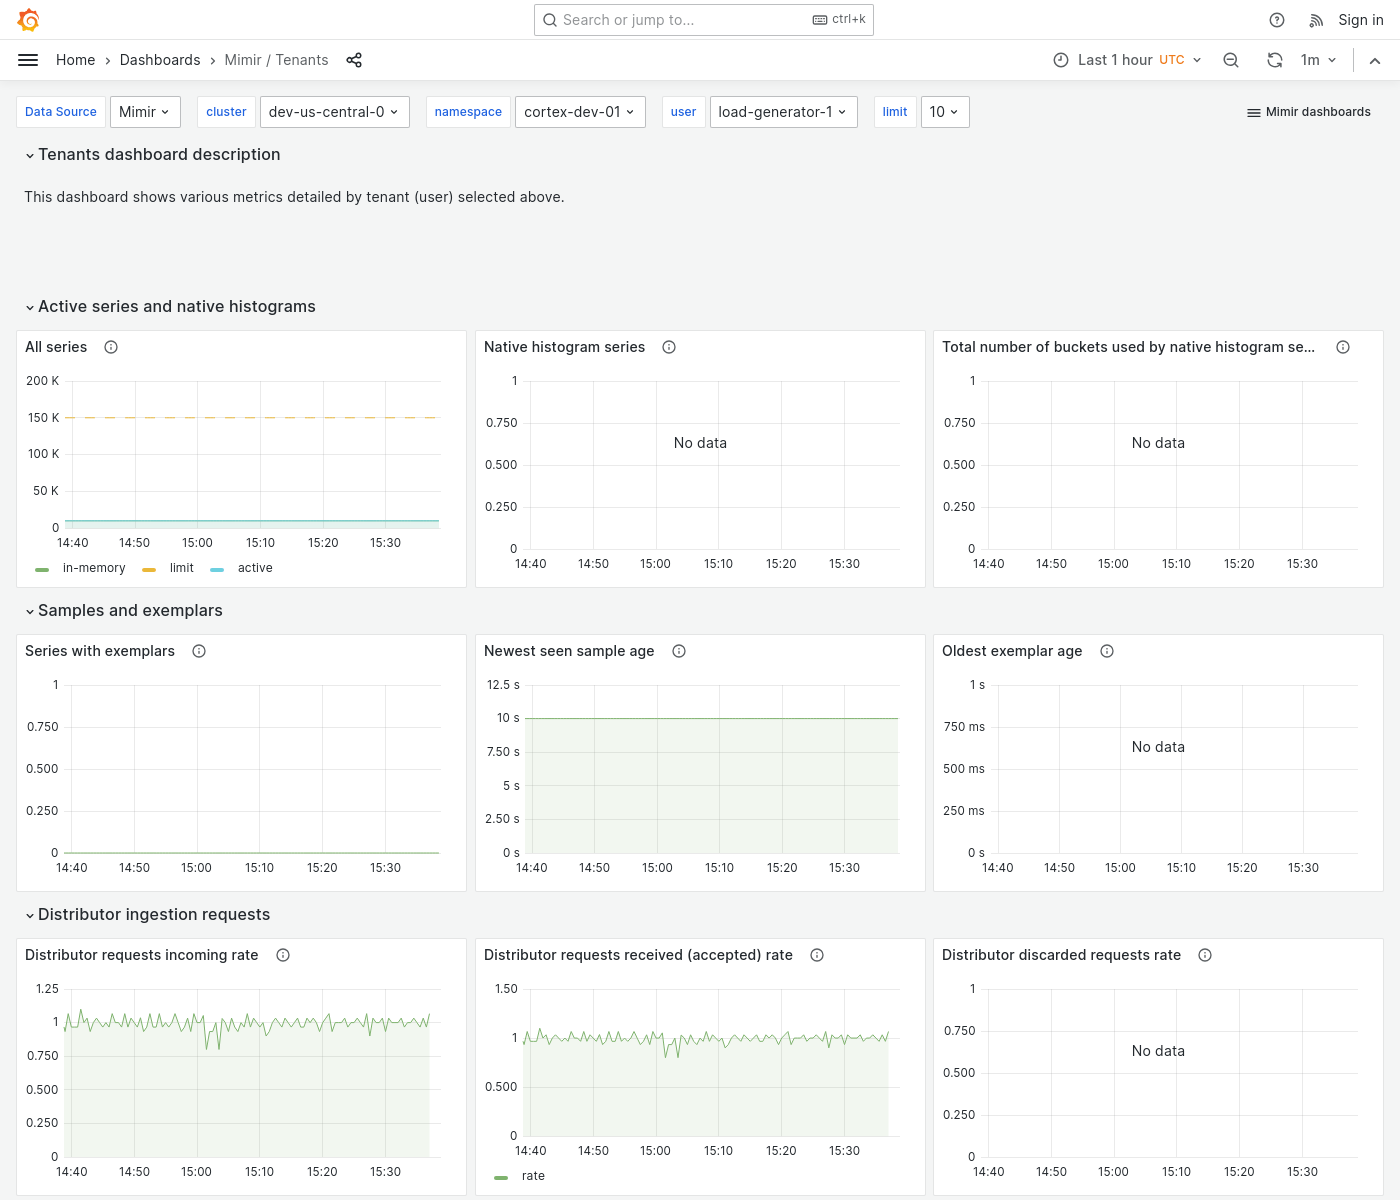
Task: Collapse the Samples and exemplars section
Action: point(123,610)
